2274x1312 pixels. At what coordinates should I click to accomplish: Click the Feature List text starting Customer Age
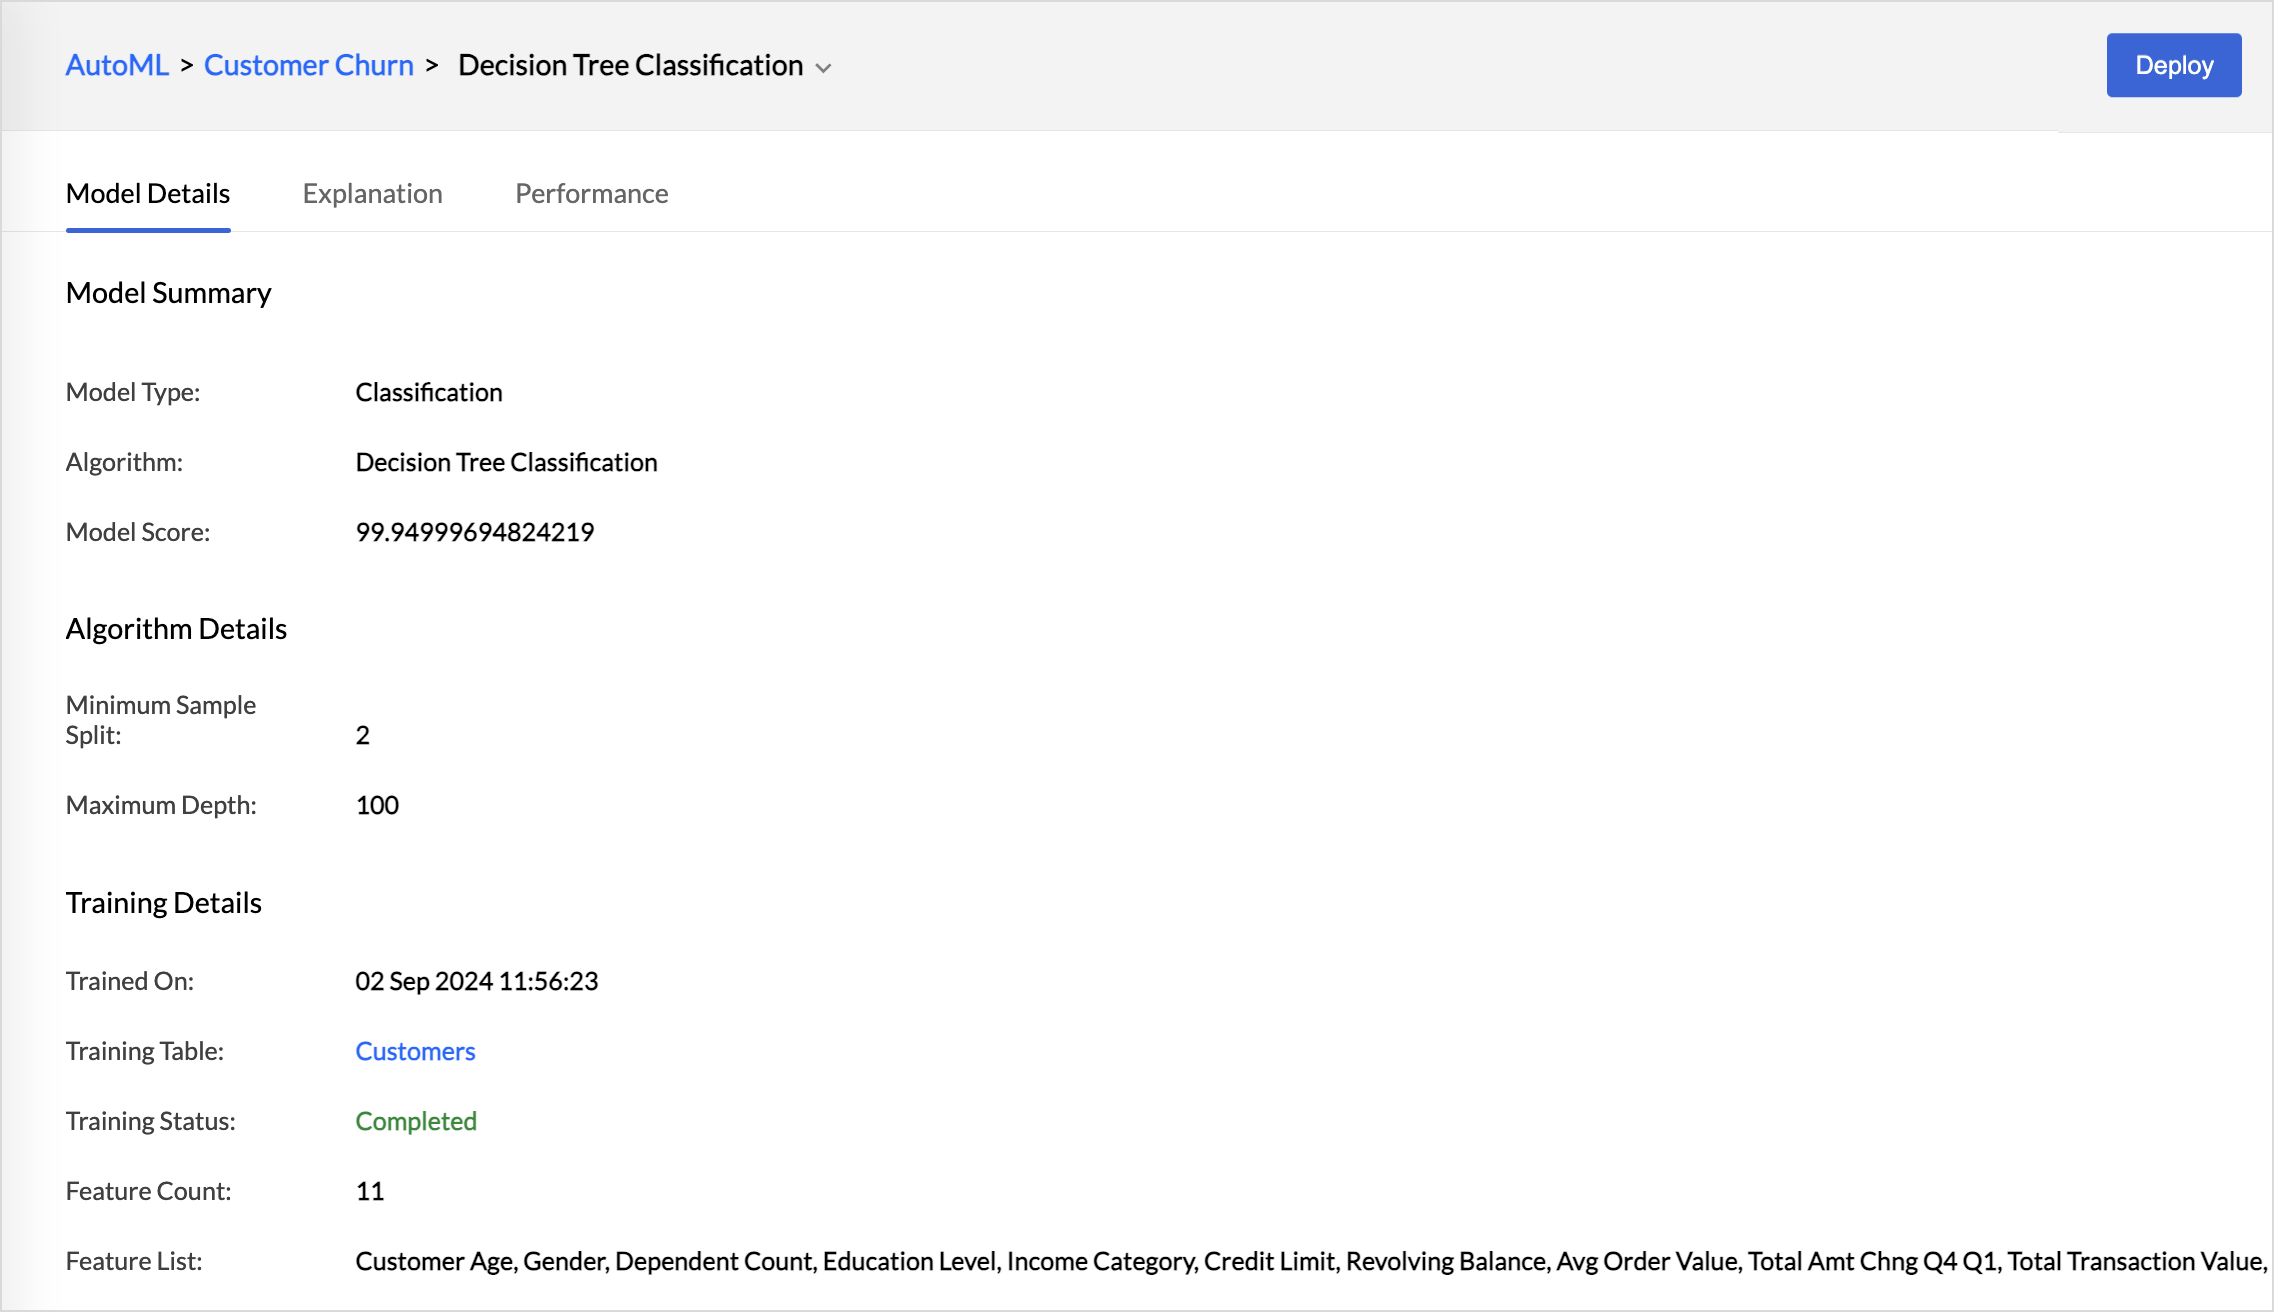(1311, 1261)
